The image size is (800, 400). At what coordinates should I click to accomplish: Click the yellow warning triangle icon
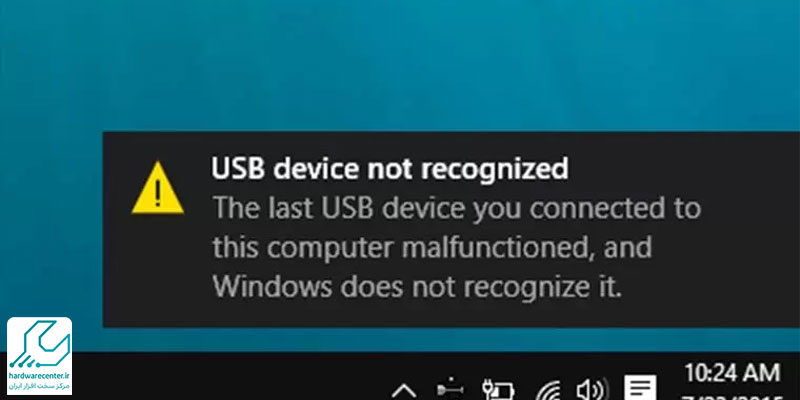(x=158, y=188)
